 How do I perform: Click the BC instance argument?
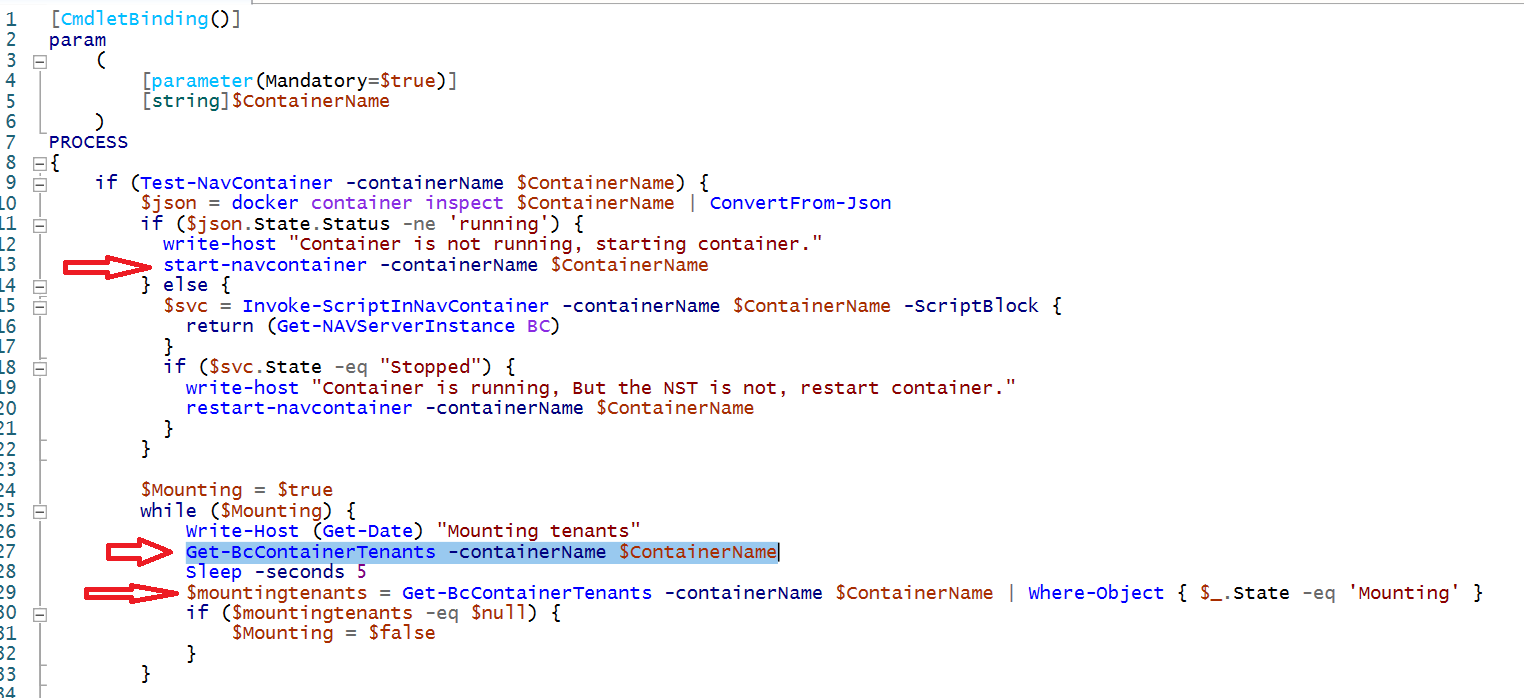click(538, 326)
